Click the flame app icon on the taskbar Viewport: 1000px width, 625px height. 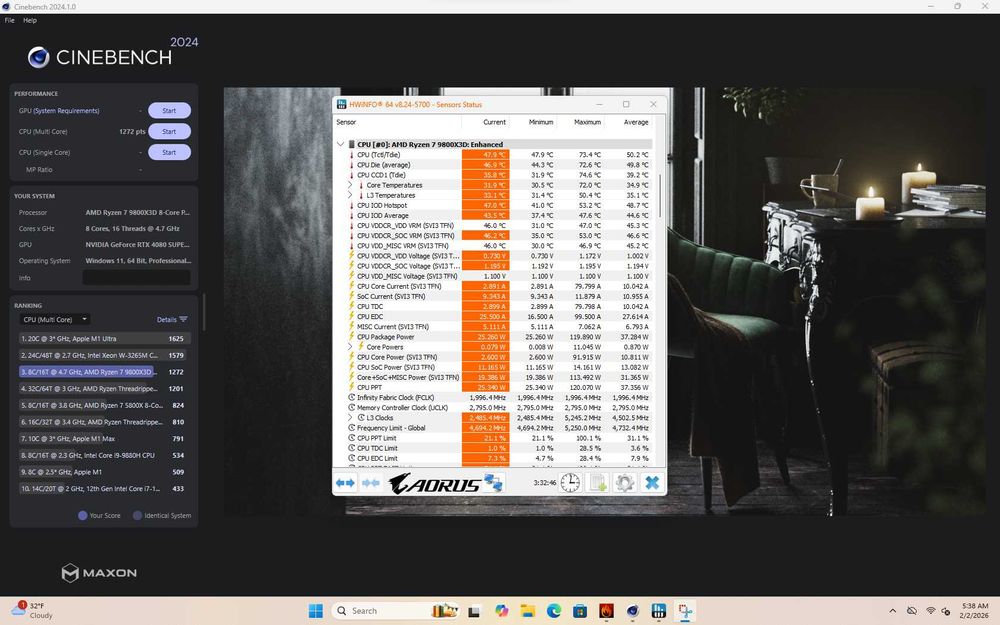click(606, 611)
